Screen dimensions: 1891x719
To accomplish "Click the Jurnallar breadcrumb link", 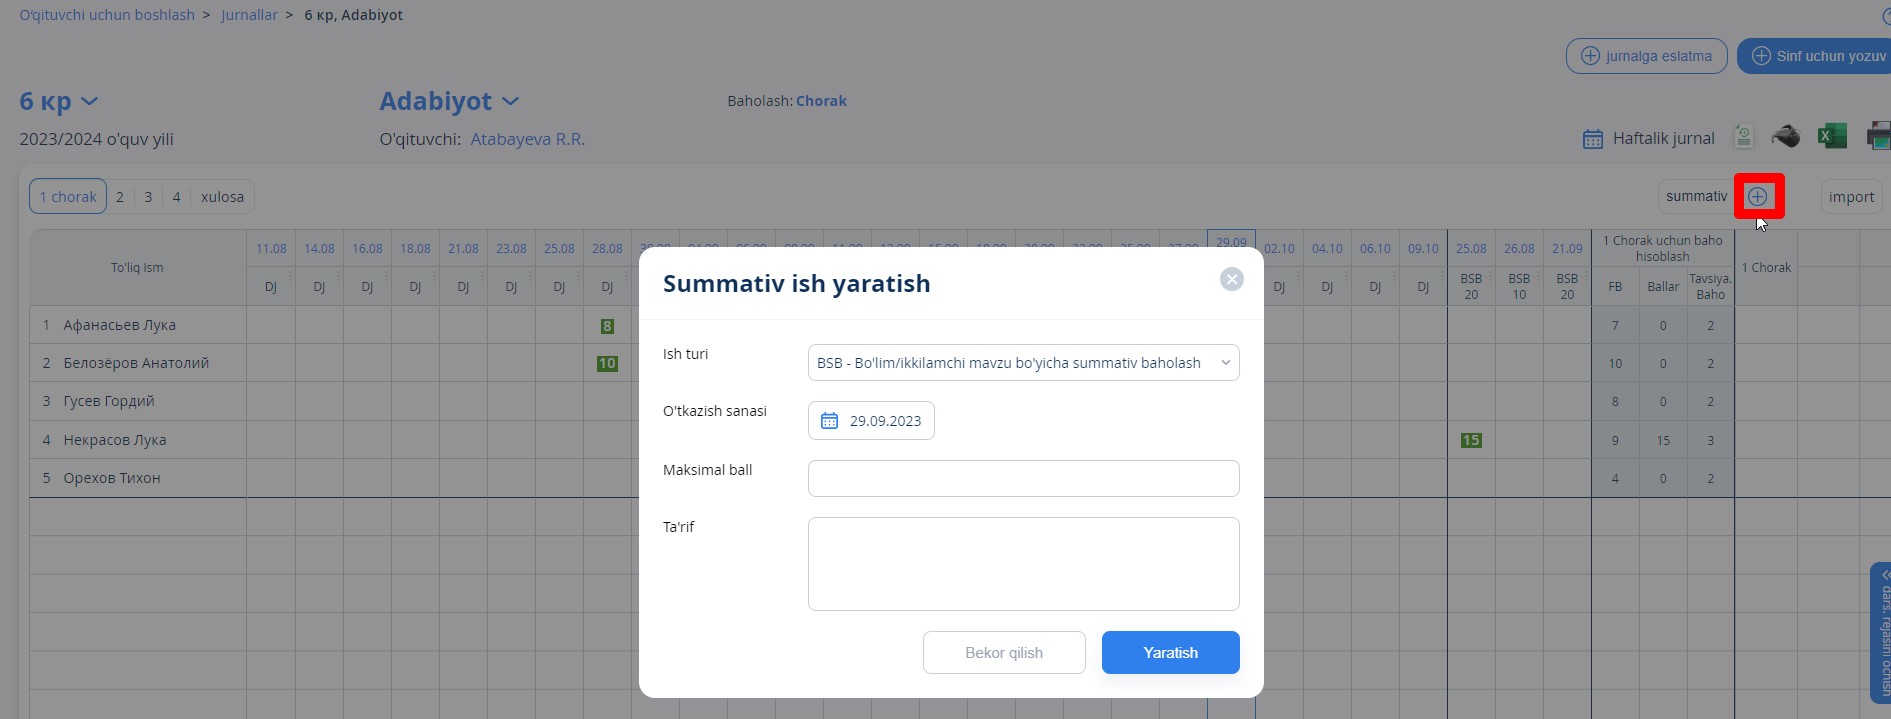I will tap(249, 15).
